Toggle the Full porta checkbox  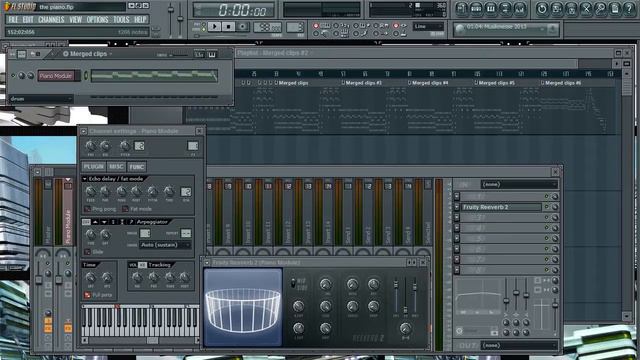[87, 295]
